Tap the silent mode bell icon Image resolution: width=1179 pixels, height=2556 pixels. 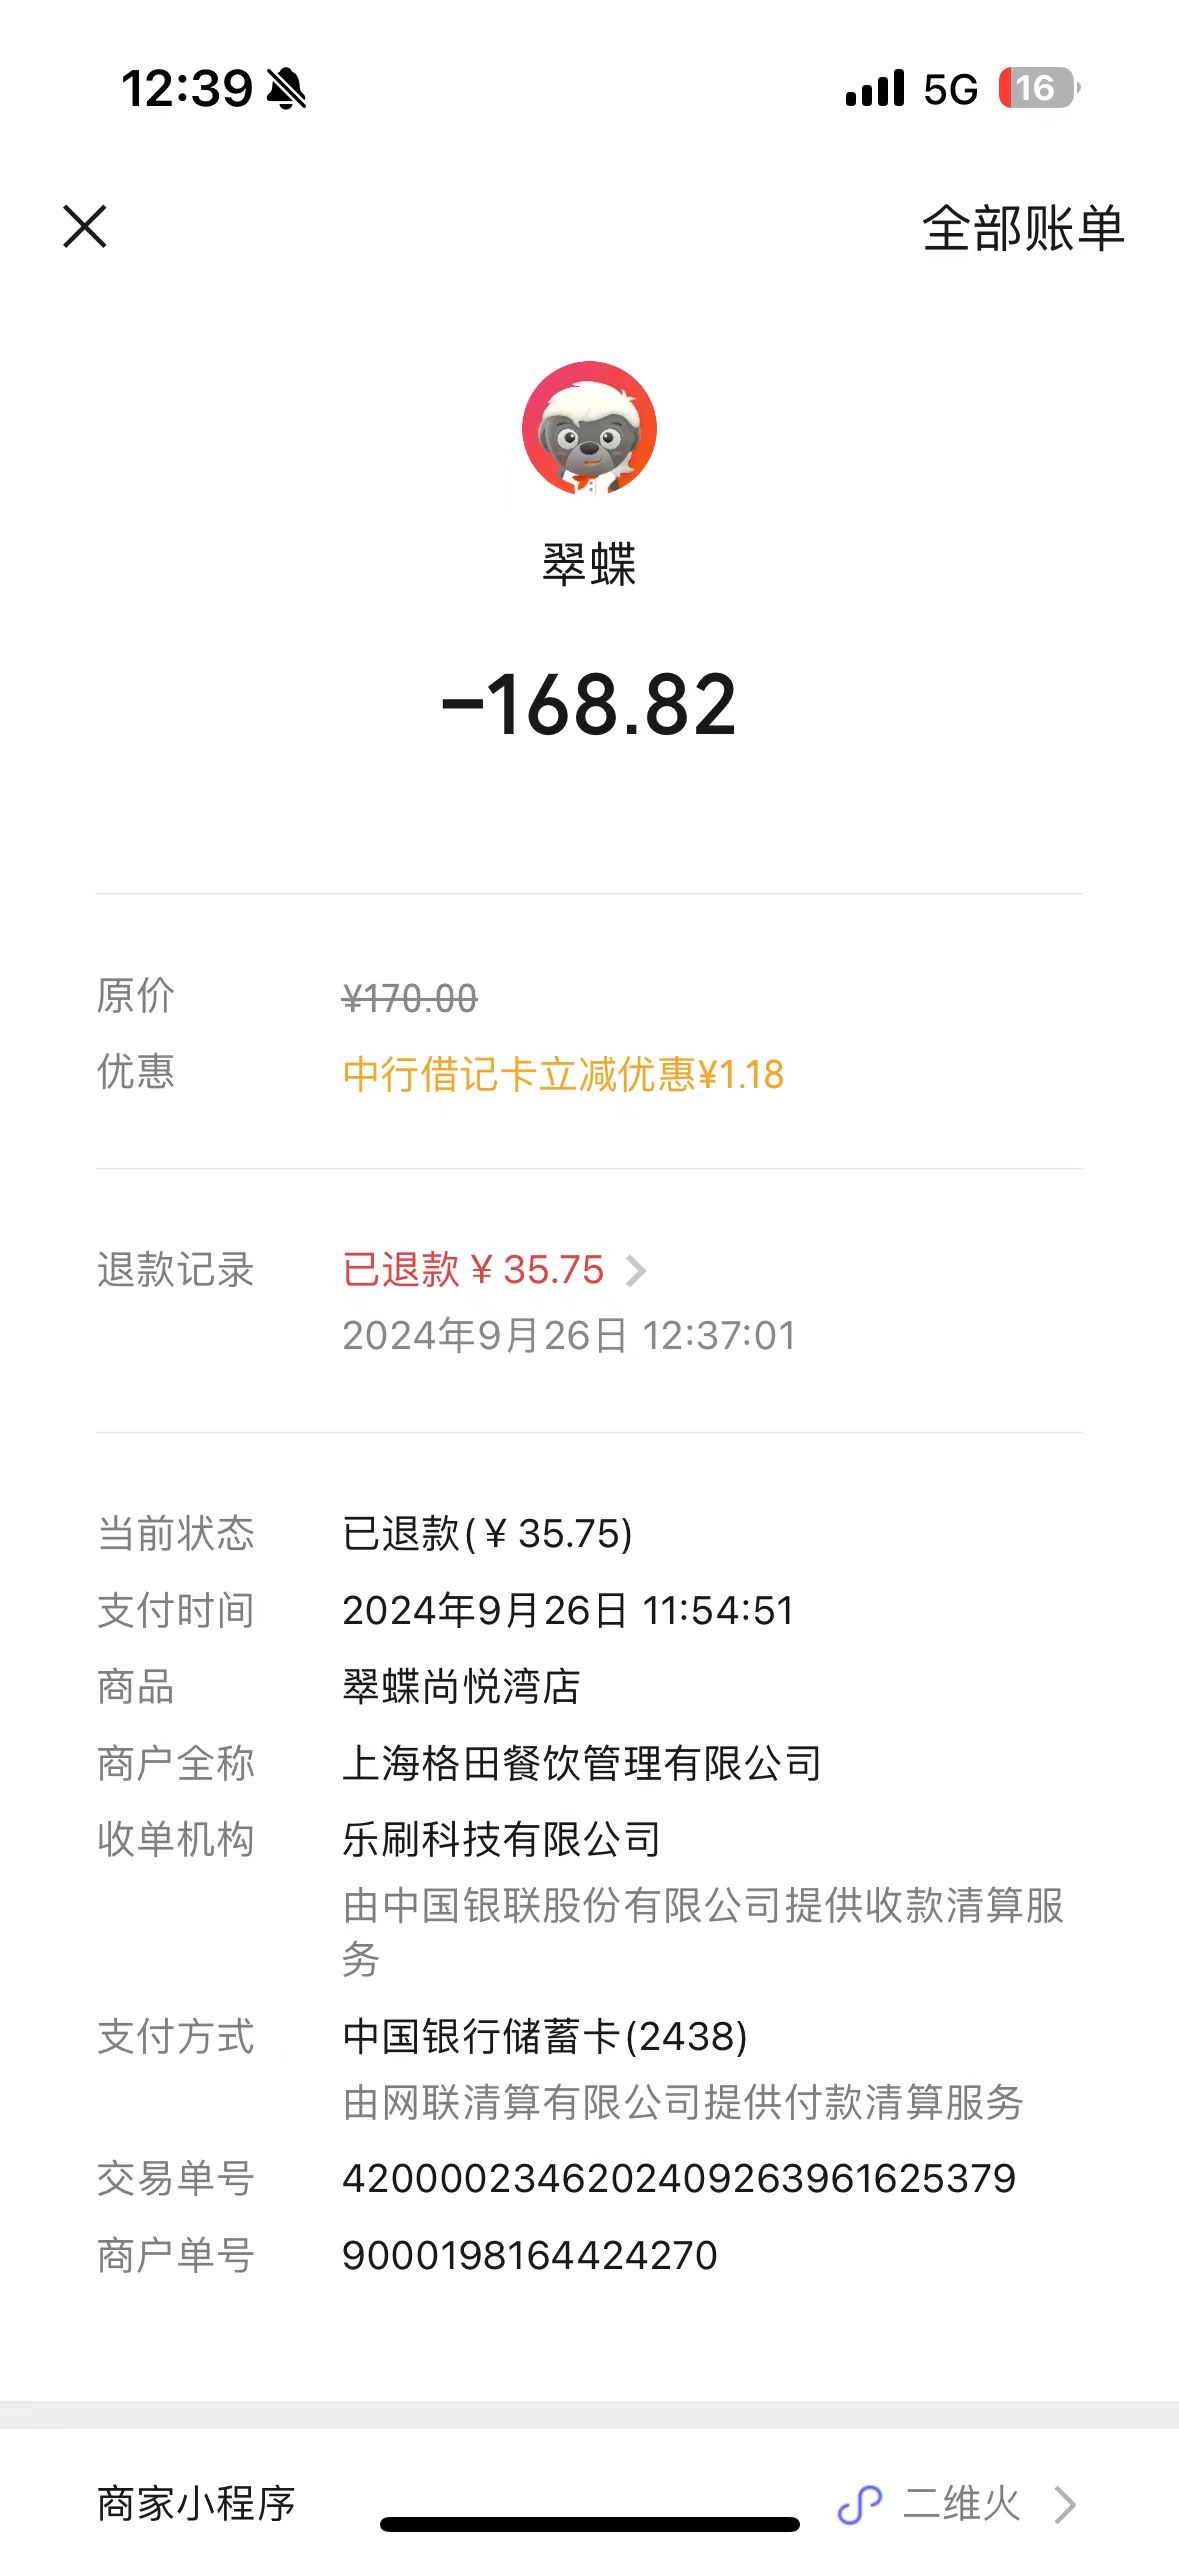point(287,89)
